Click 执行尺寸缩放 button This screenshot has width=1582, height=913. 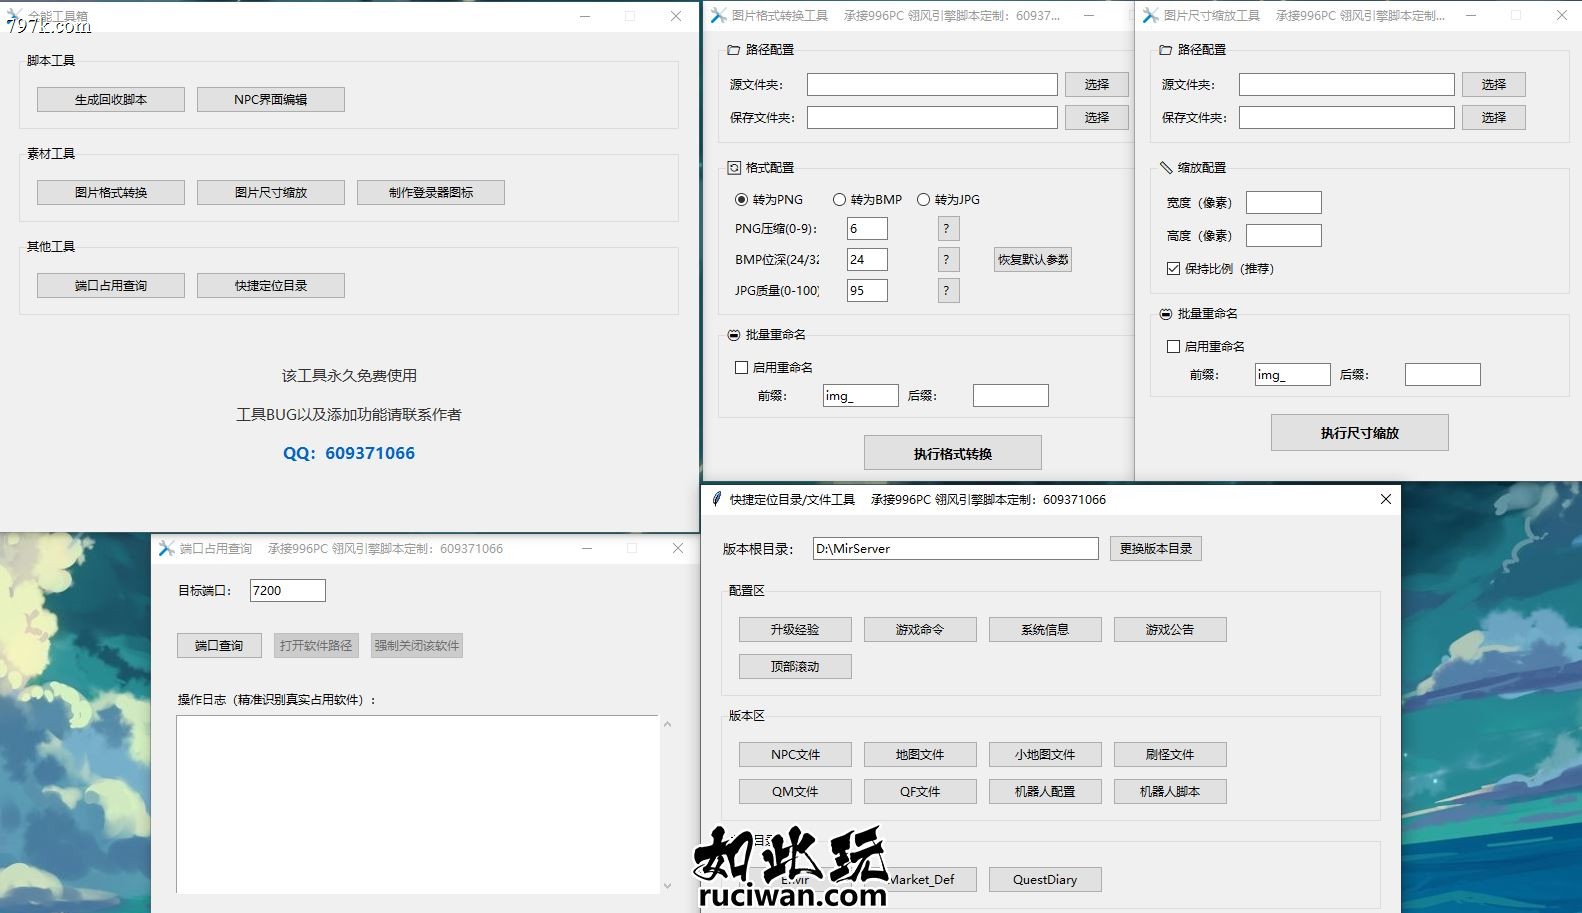click(1359, 432)
